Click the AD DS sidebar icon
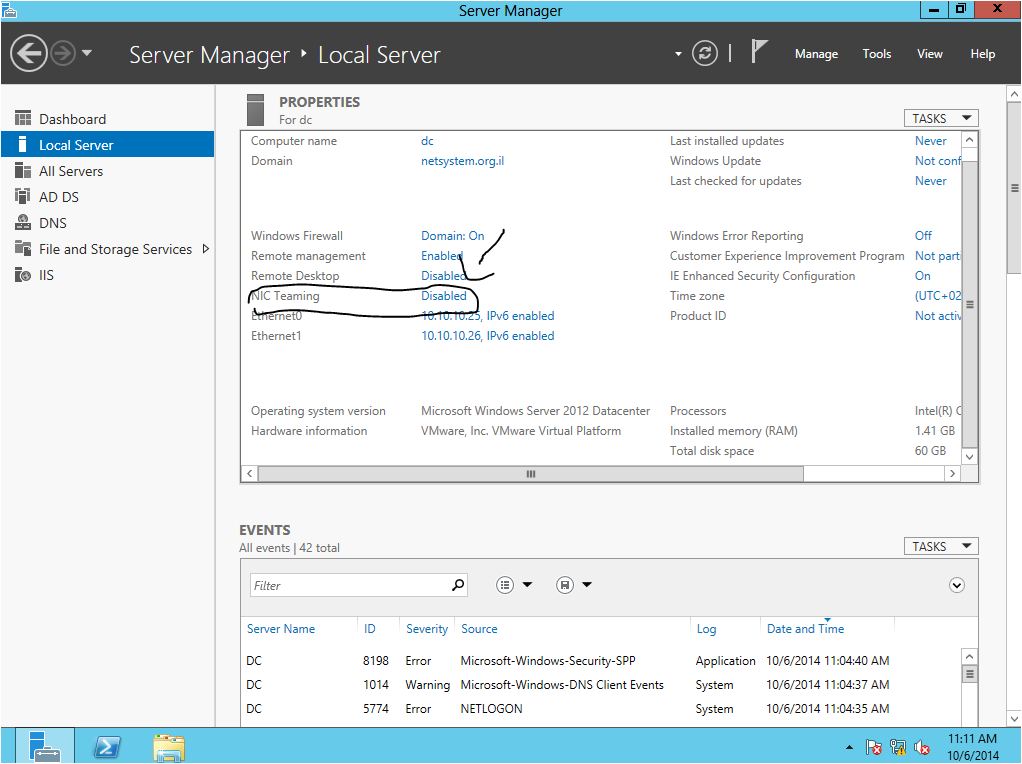1022x764 pixels. tap(23, 196)
